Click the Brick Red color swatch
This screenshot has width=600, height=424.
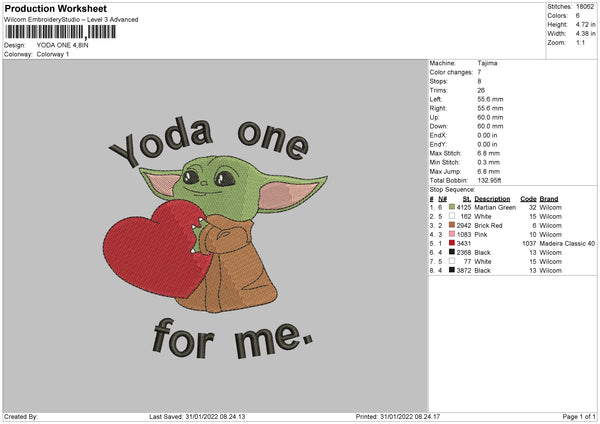pos(452,225)
